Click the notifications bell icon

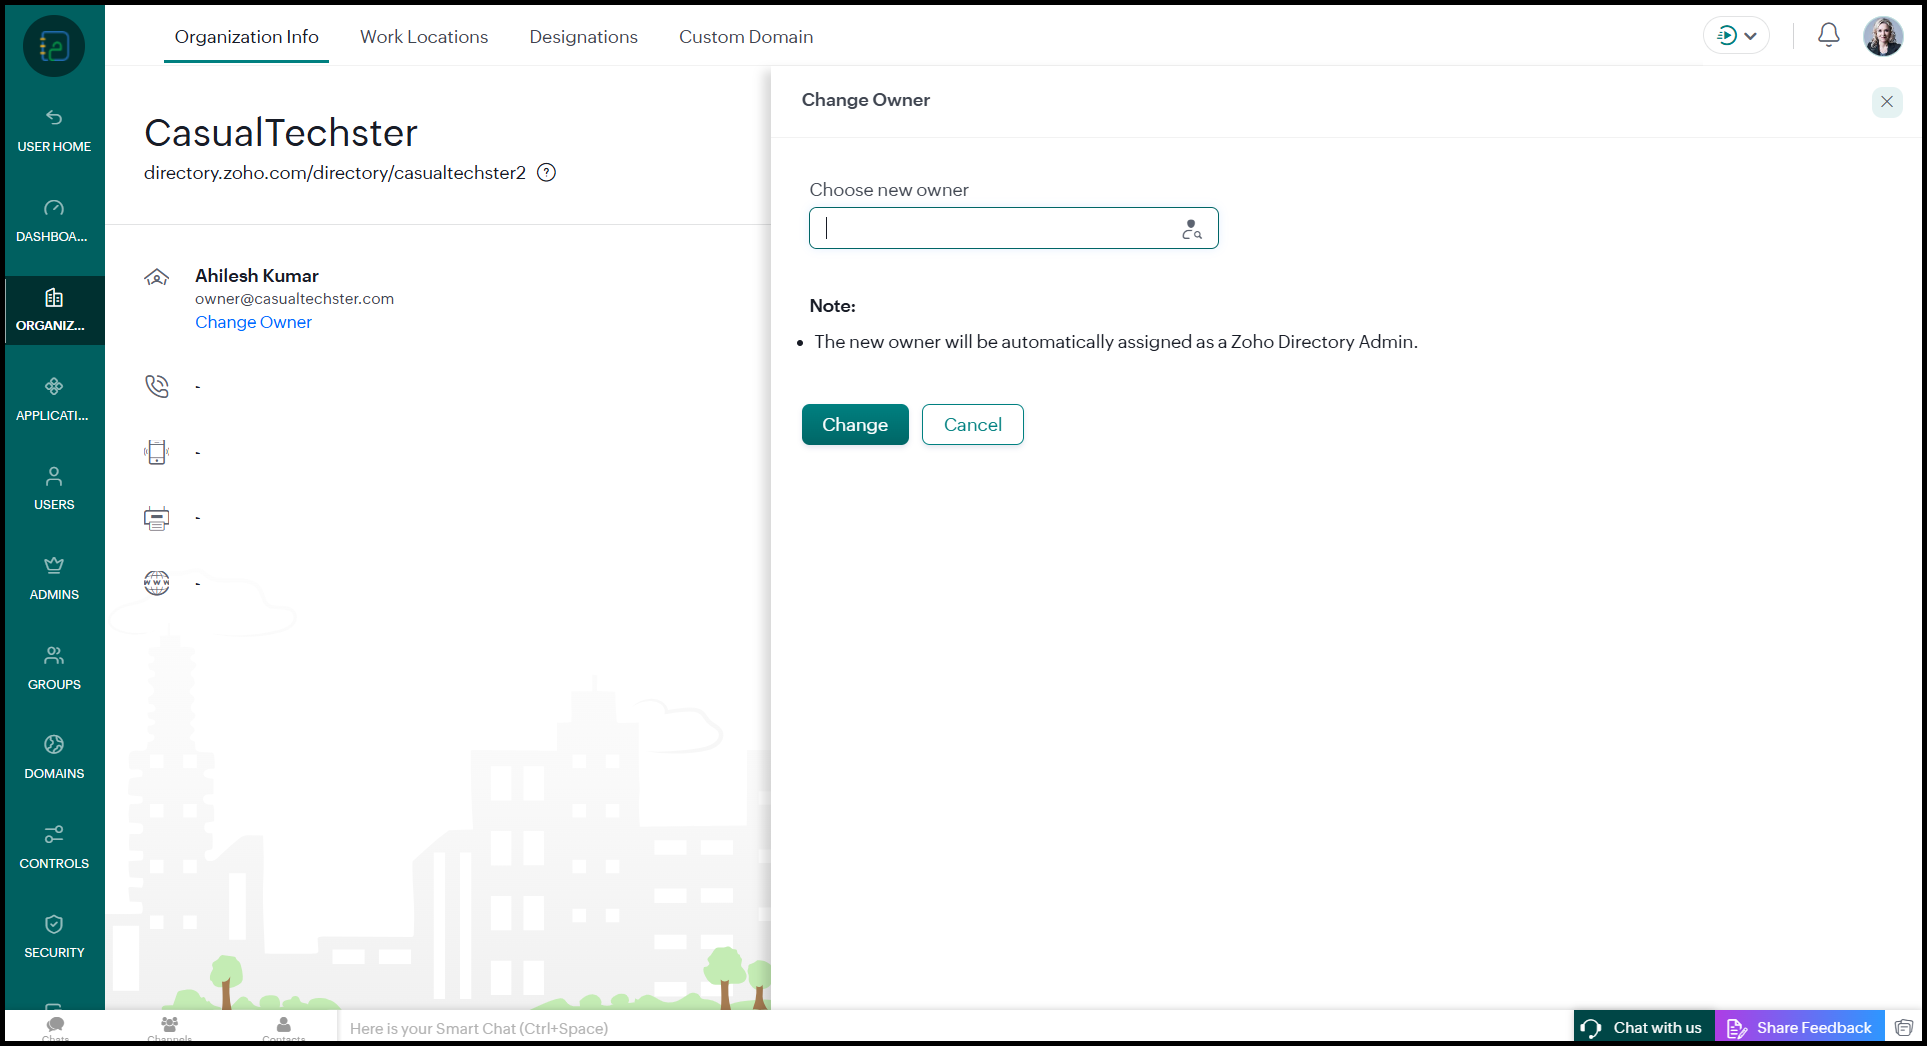(x=1828, y=36)
